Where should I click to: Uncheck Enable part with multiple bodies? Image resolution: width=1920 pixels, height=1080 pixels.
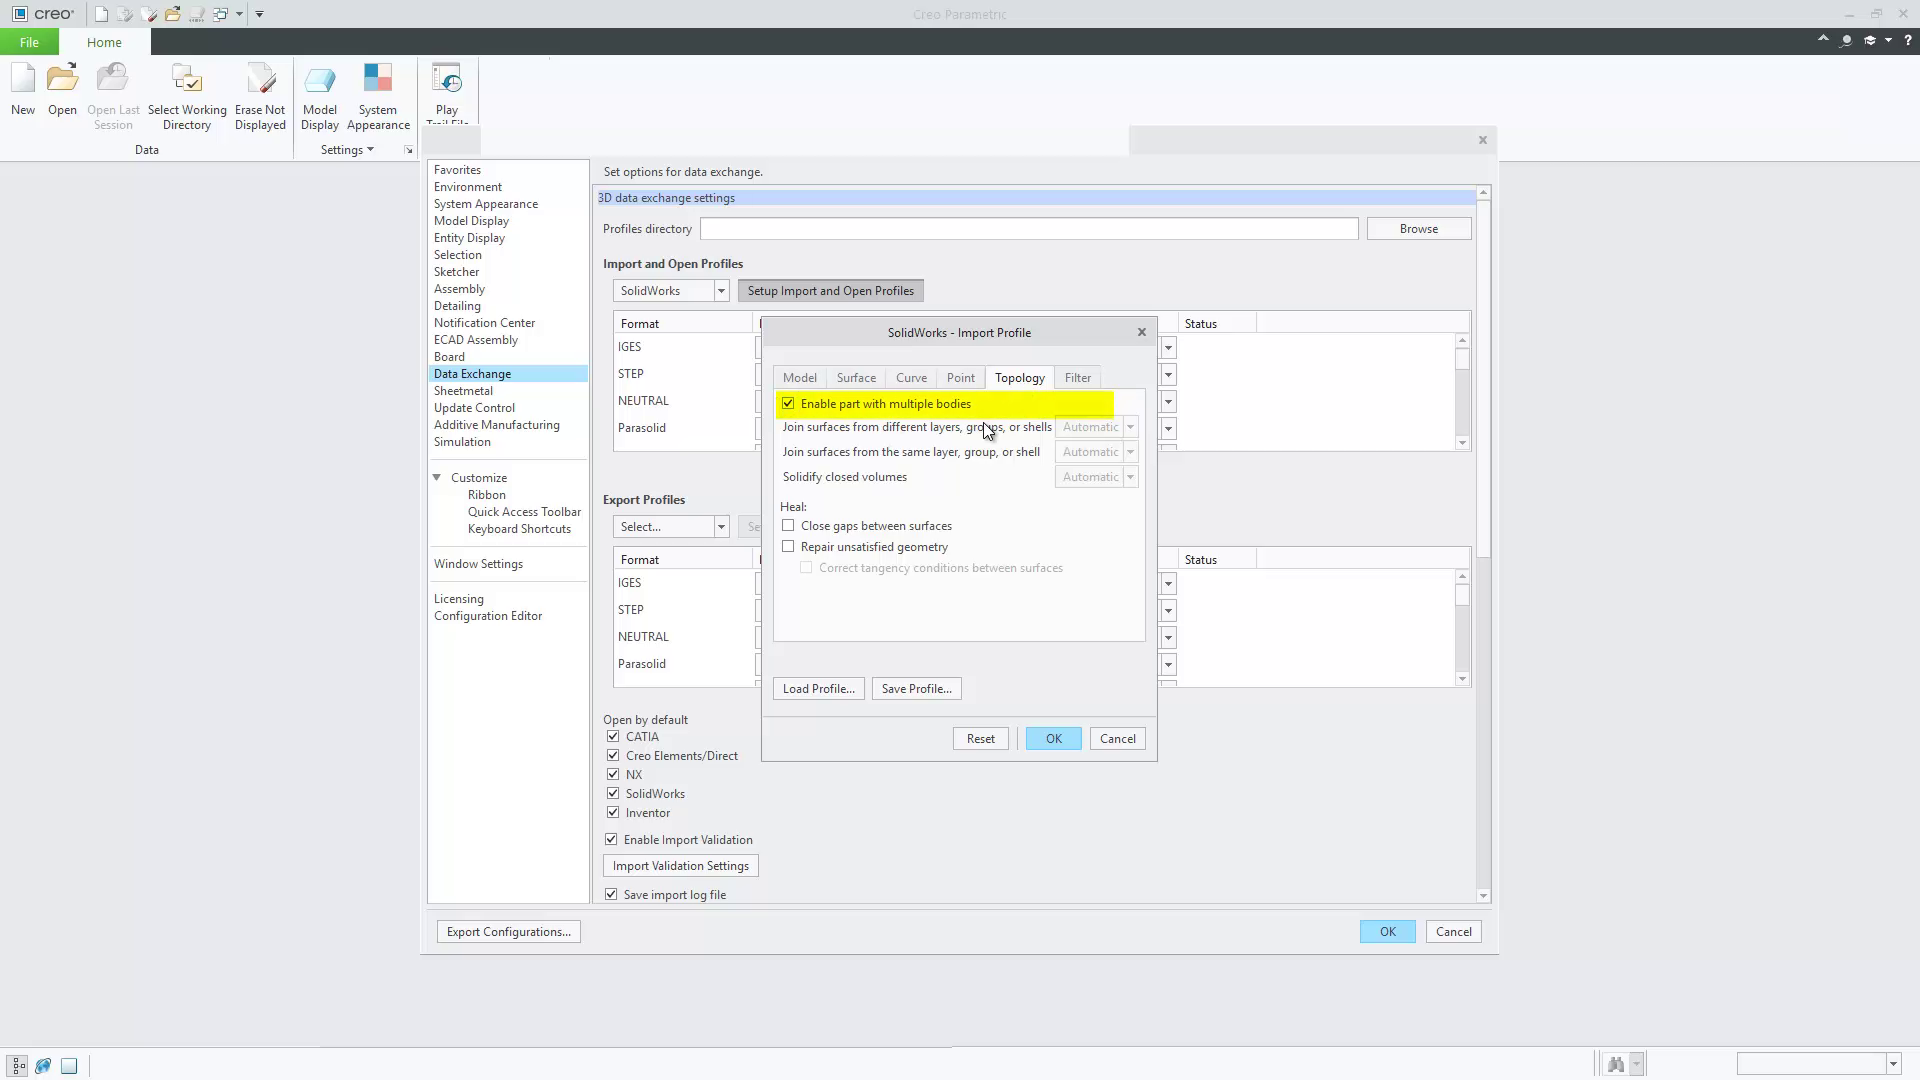pyautogui.click(x=788, y=404)
